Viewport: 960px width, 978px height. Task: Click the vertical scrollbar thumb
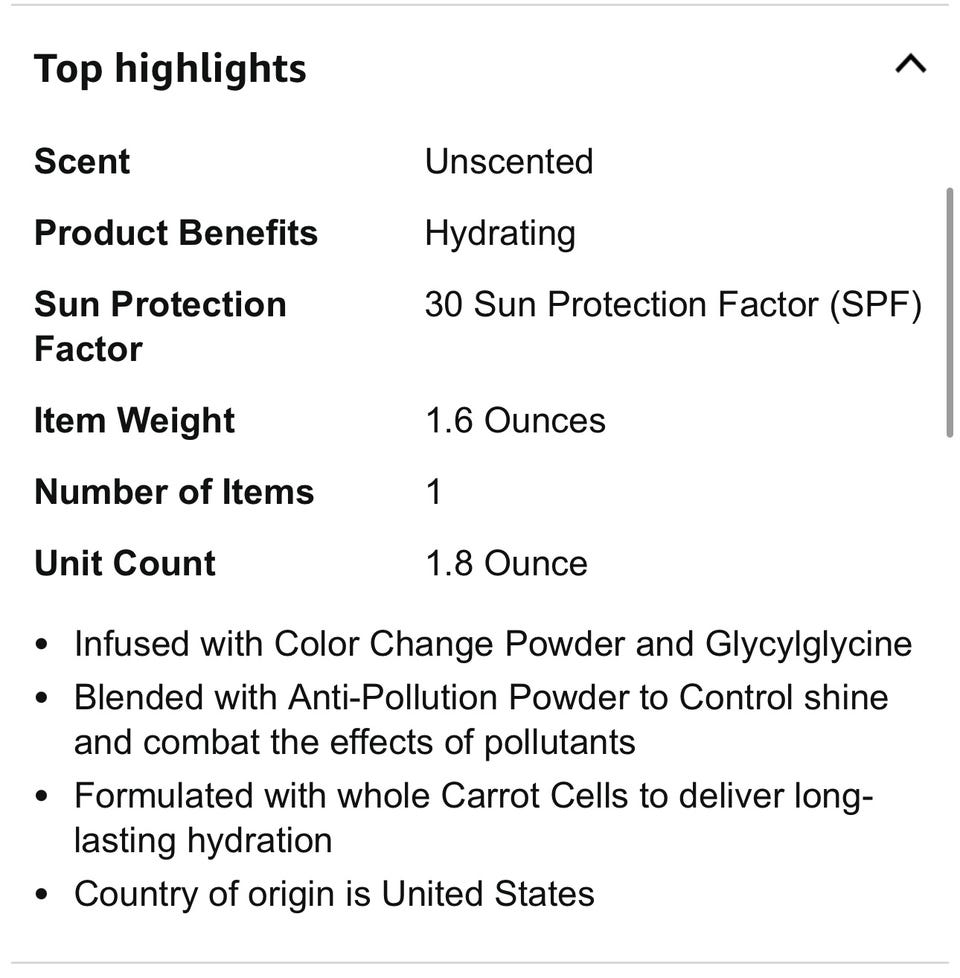[x=949, y=310]
